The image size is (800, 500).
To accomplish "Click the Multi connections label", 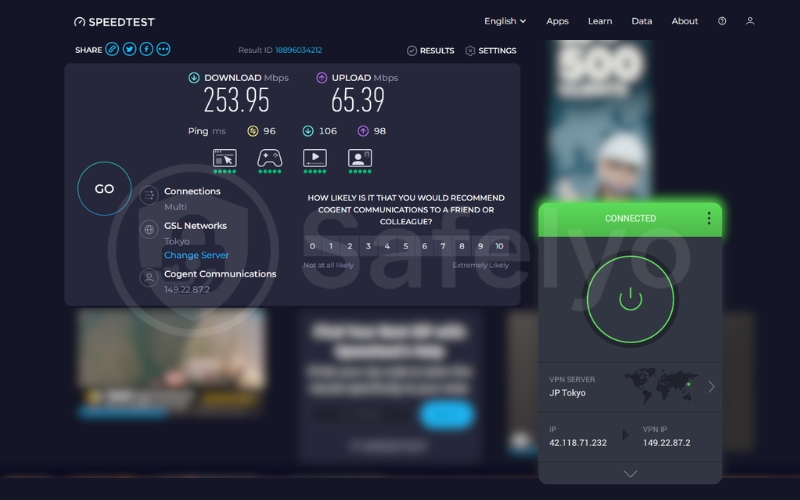I will [175, 207].
